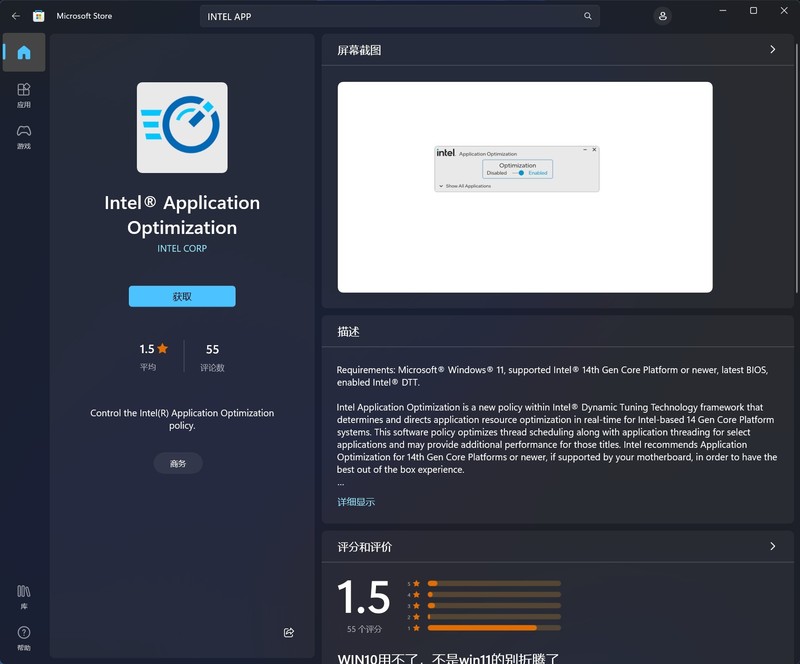This screenshot has width=800, height=664.
Task: Click the 2-star rating bar
Action: 494,617
